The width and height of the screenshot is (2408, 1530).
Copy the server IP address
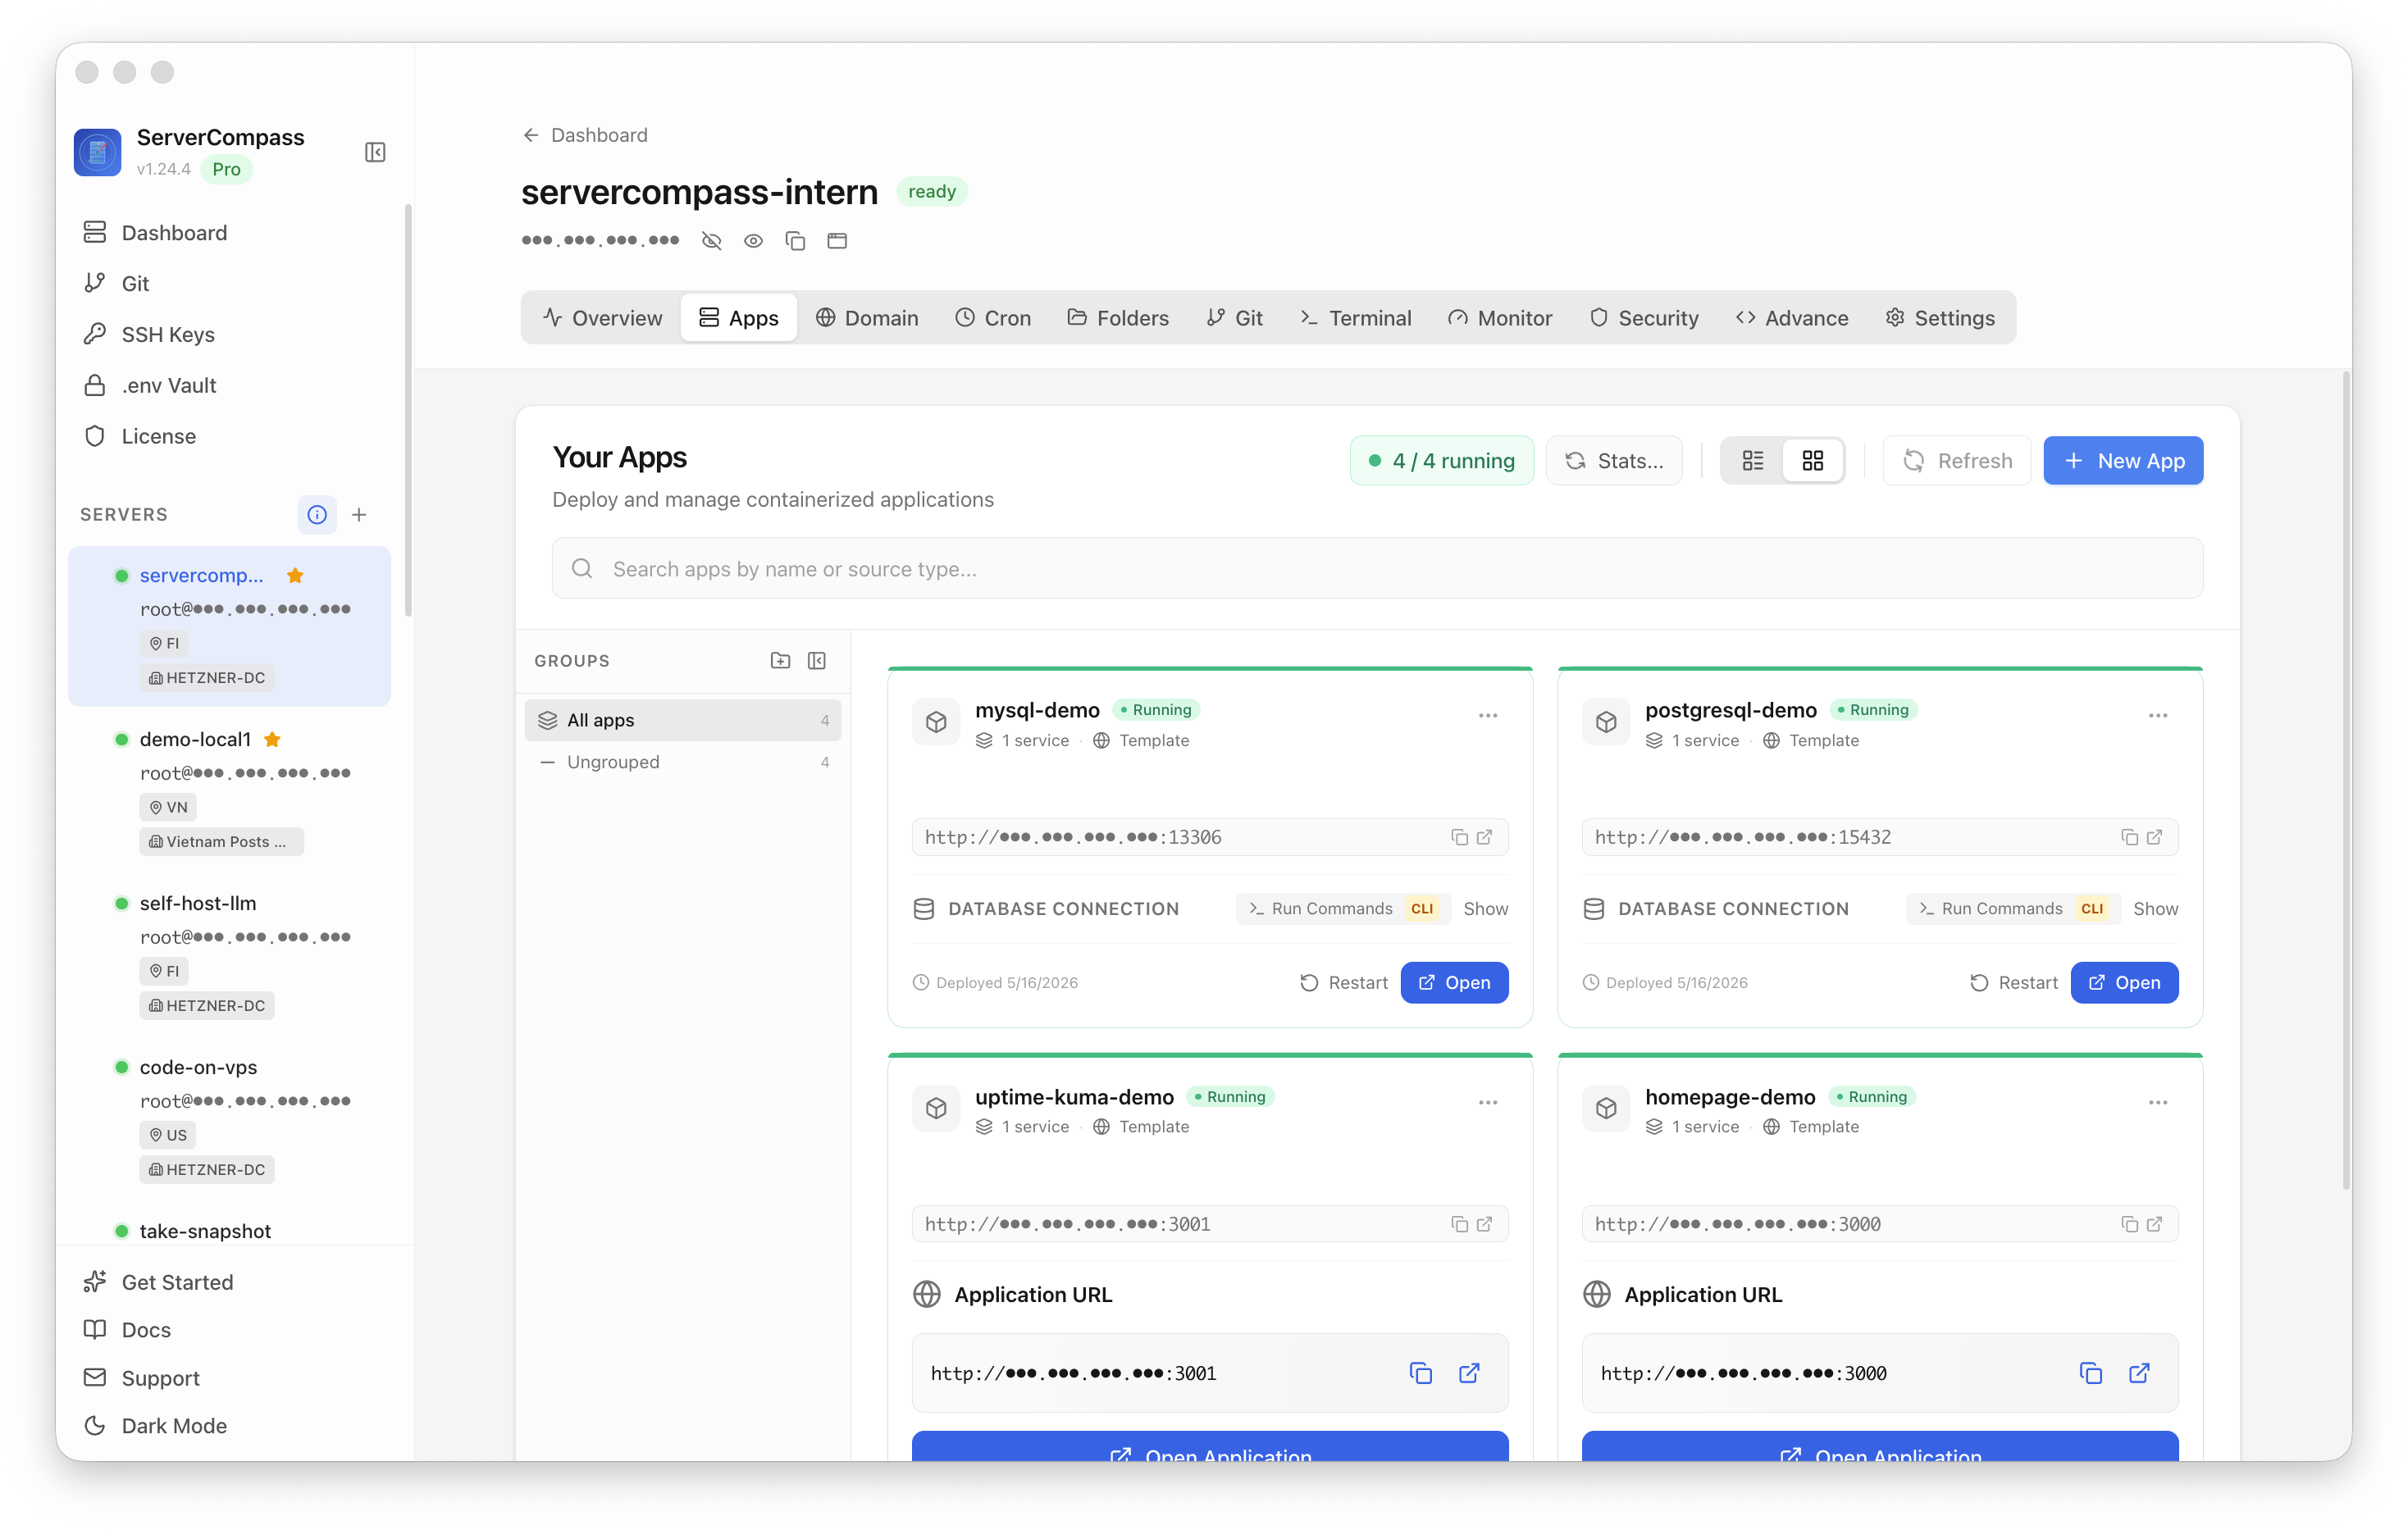[x=795, y=241]
